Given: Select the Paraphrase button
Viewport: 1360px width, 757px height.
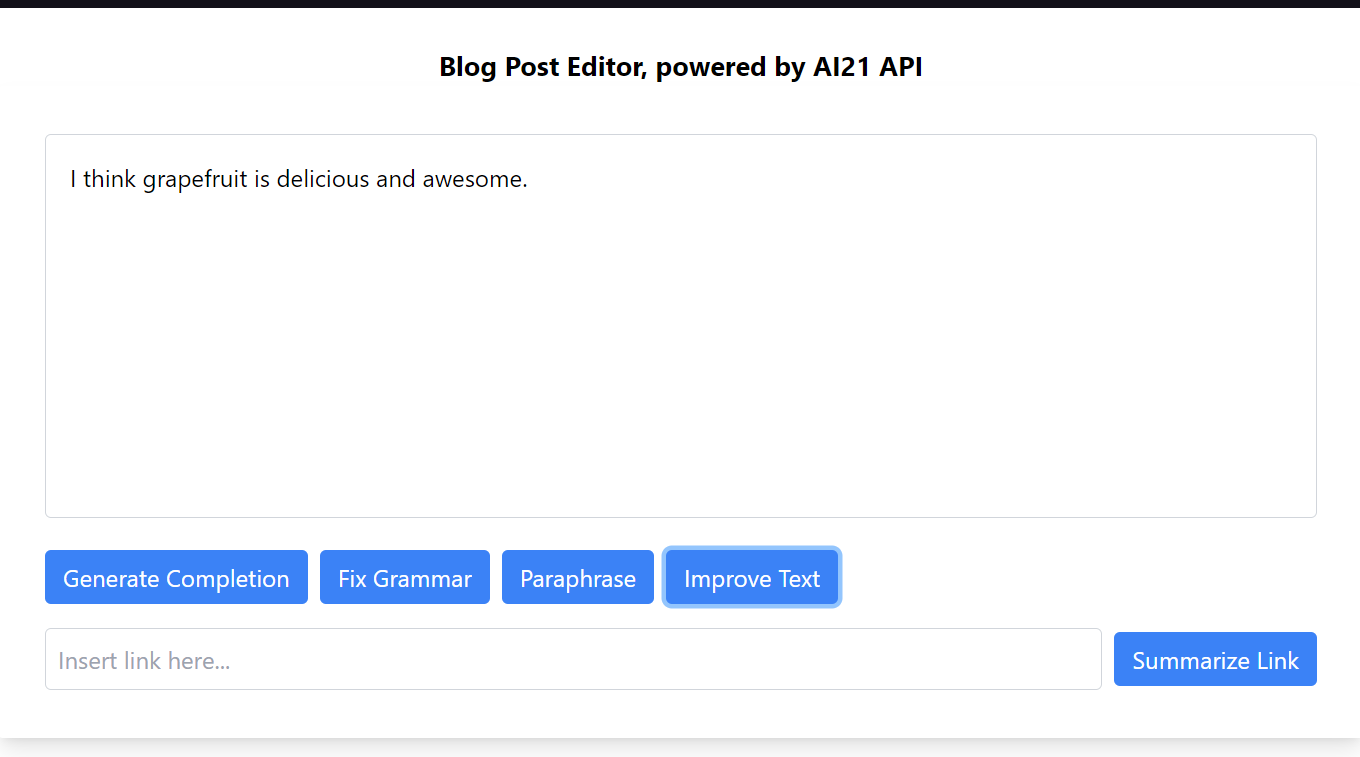Looking at the screenshot, I should [578, 577].
